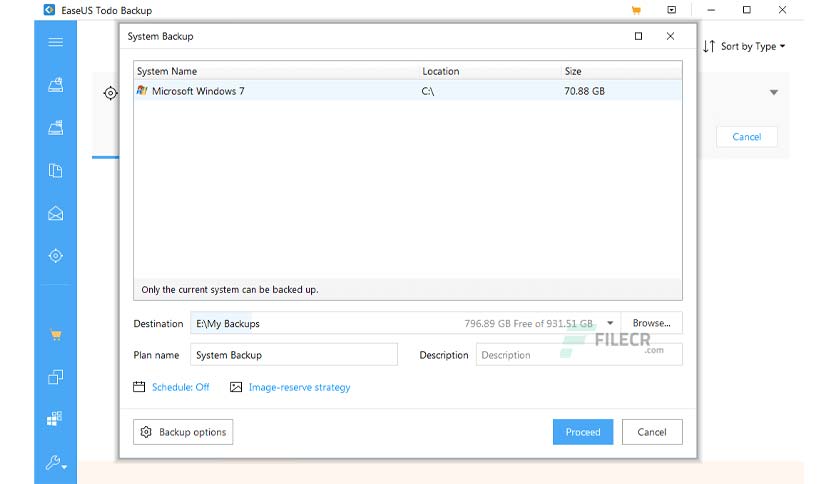
Task: Click the calendar icon next to Schedule
Action: [x=139, y=387]
